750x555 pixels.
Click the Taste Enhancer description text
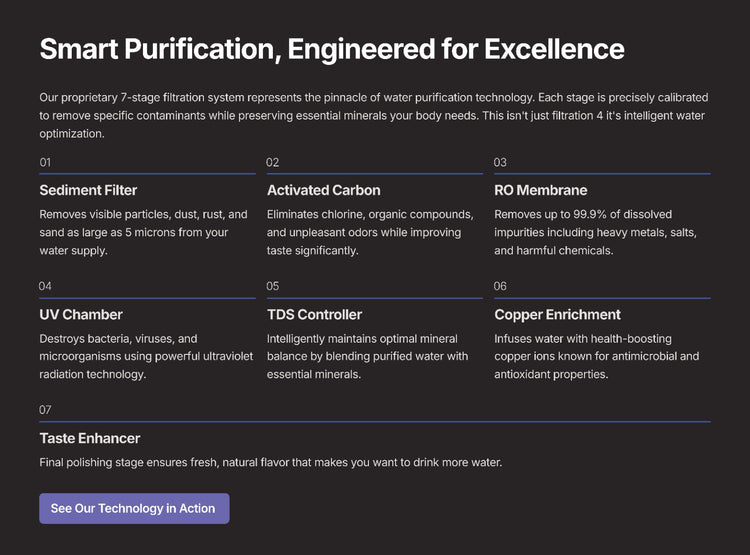[x=270, y=463]
